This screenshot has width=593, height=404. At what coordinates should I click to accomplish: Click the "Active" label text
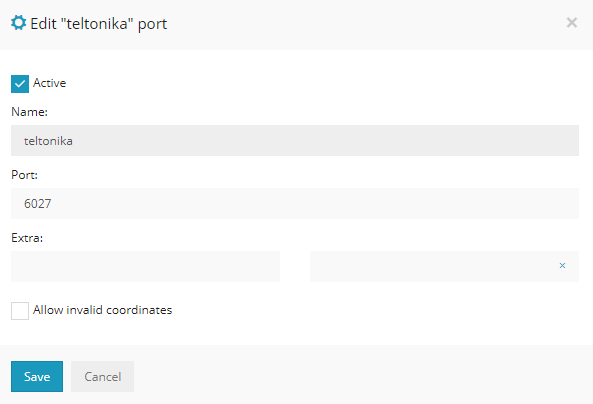pyautogui.click(x=50, y=83)
